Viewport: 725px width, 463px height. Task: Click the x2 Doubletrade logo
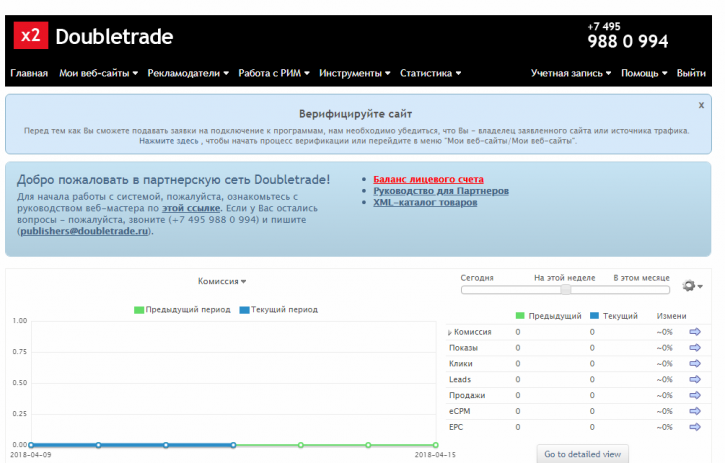(93, 36)
